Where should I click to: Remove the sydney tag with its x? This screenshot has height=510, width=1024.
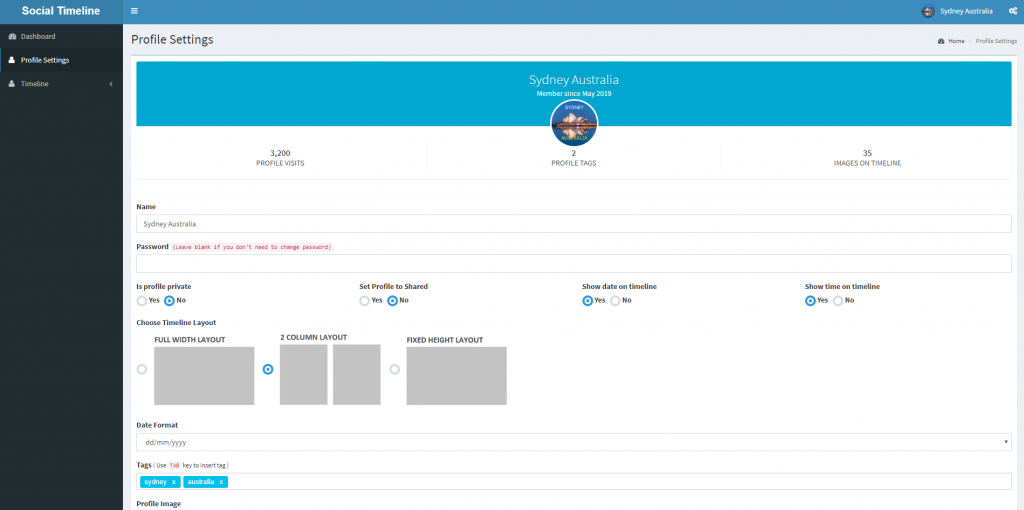click(173, 482)
